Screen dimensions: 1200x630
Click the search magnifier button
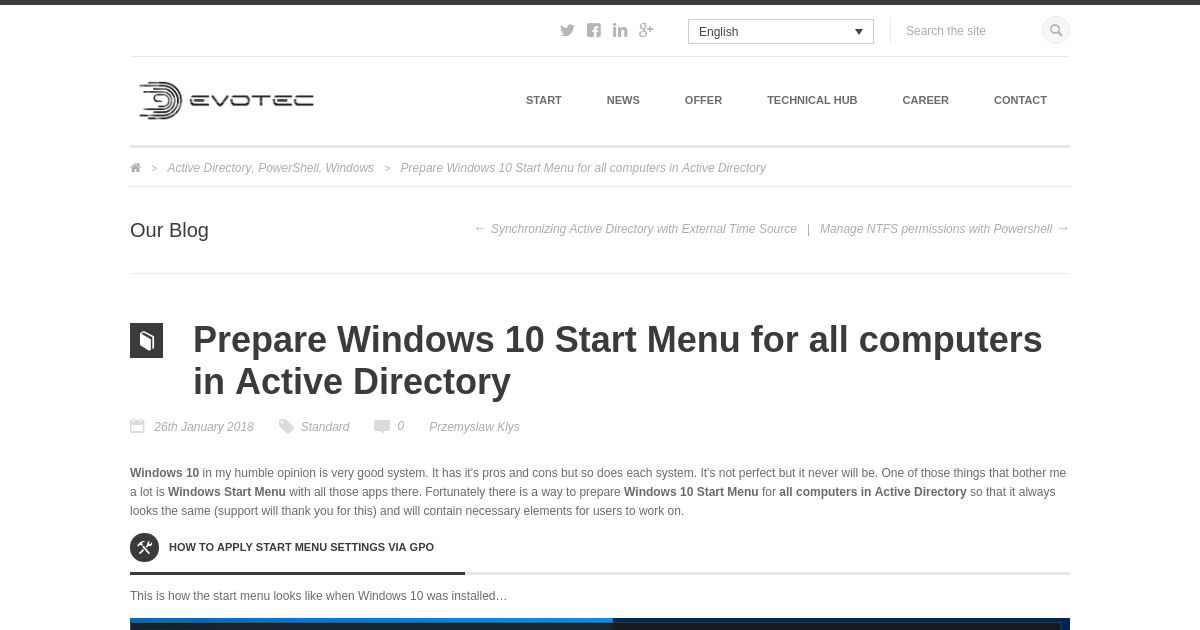coord(1056,30)
